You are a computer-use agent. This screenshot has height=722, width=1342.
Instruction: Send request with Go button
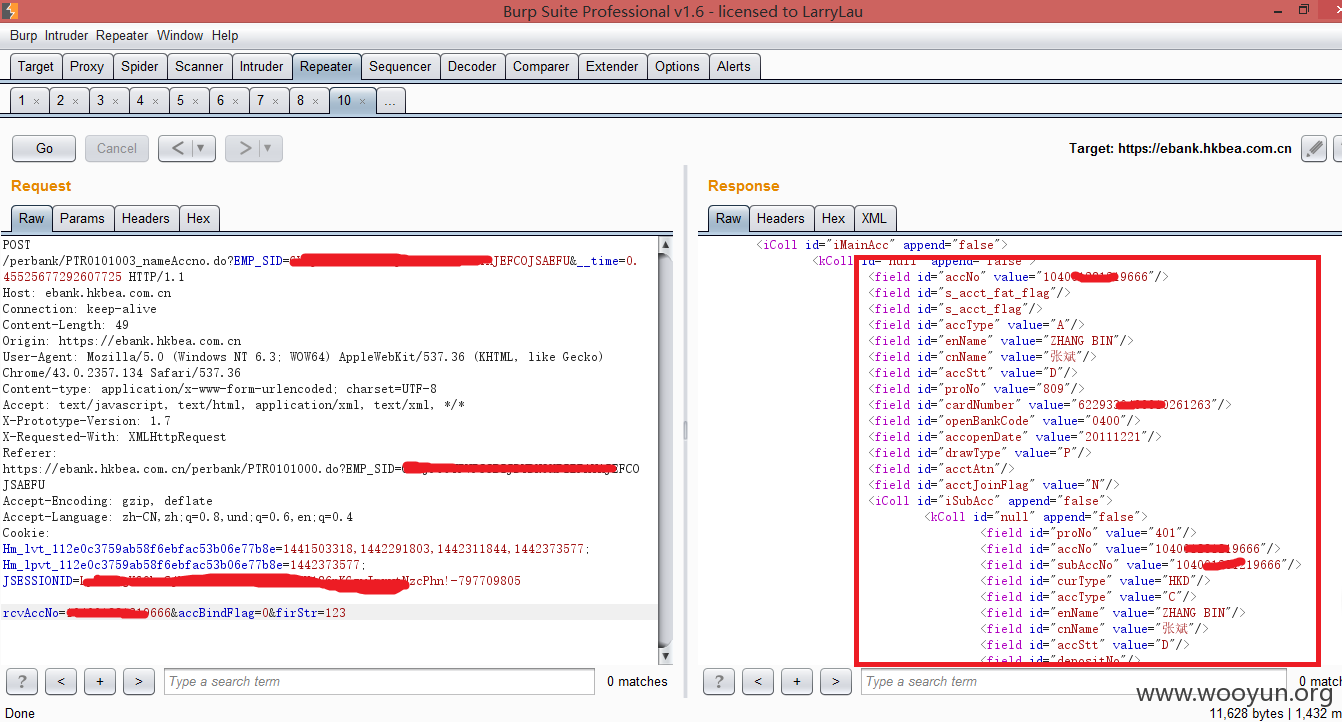(44, 148)
